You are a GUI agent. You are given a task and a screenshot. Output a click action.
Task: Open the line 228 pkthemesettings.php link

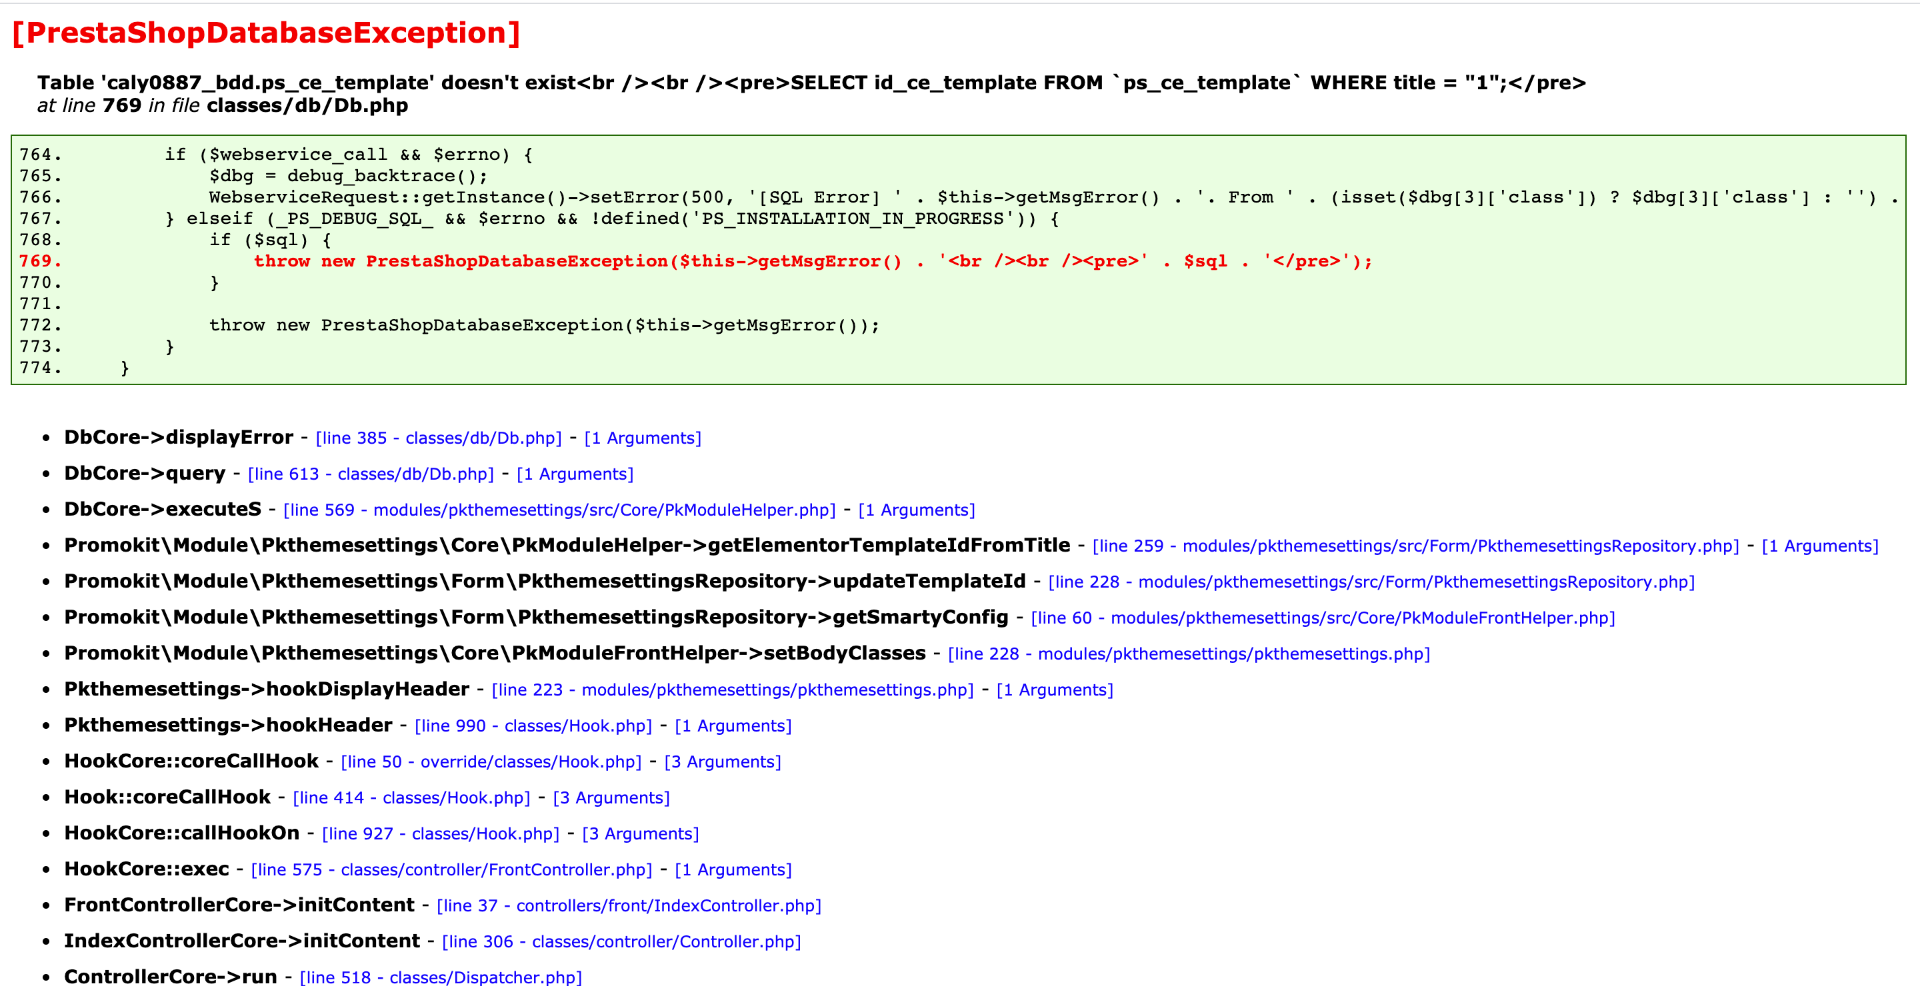point(1189,654)
